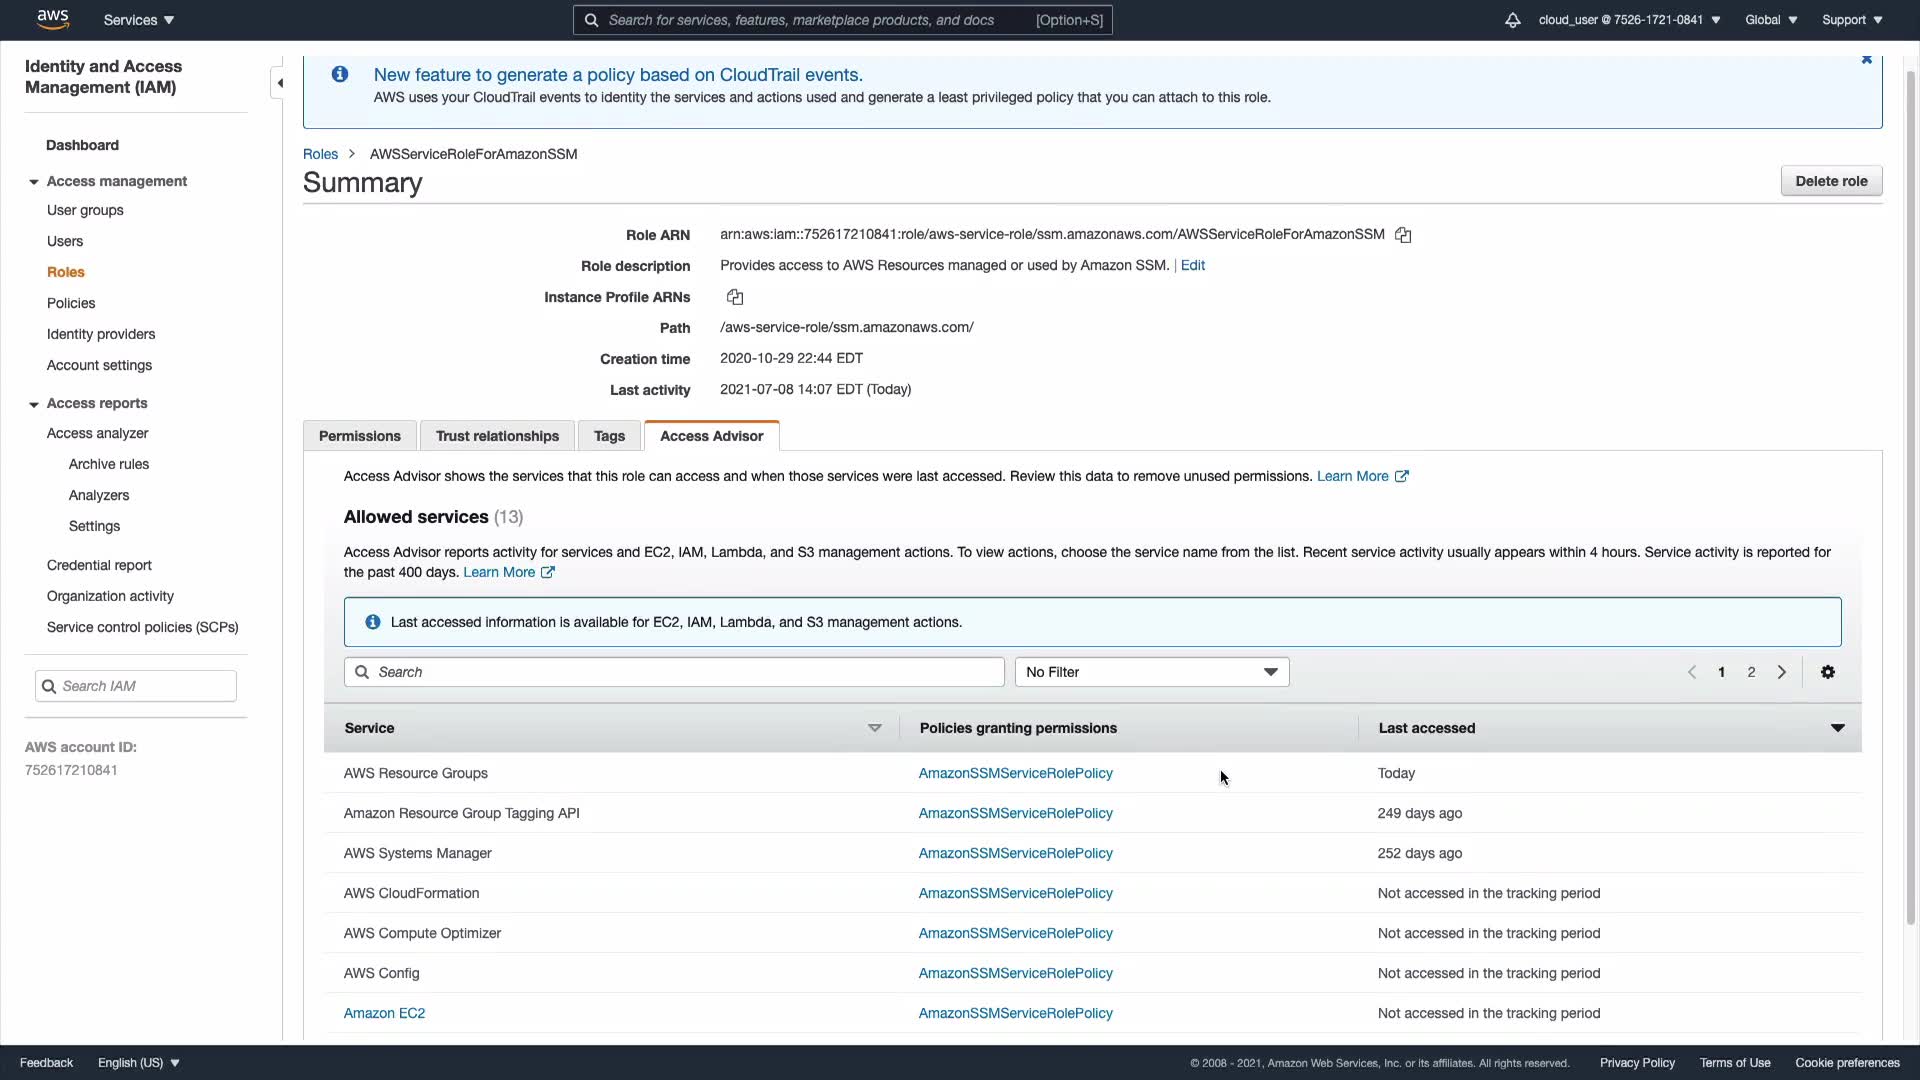Click the Delete role button
The image size is (1920, 1080).
pos(1830,181)
